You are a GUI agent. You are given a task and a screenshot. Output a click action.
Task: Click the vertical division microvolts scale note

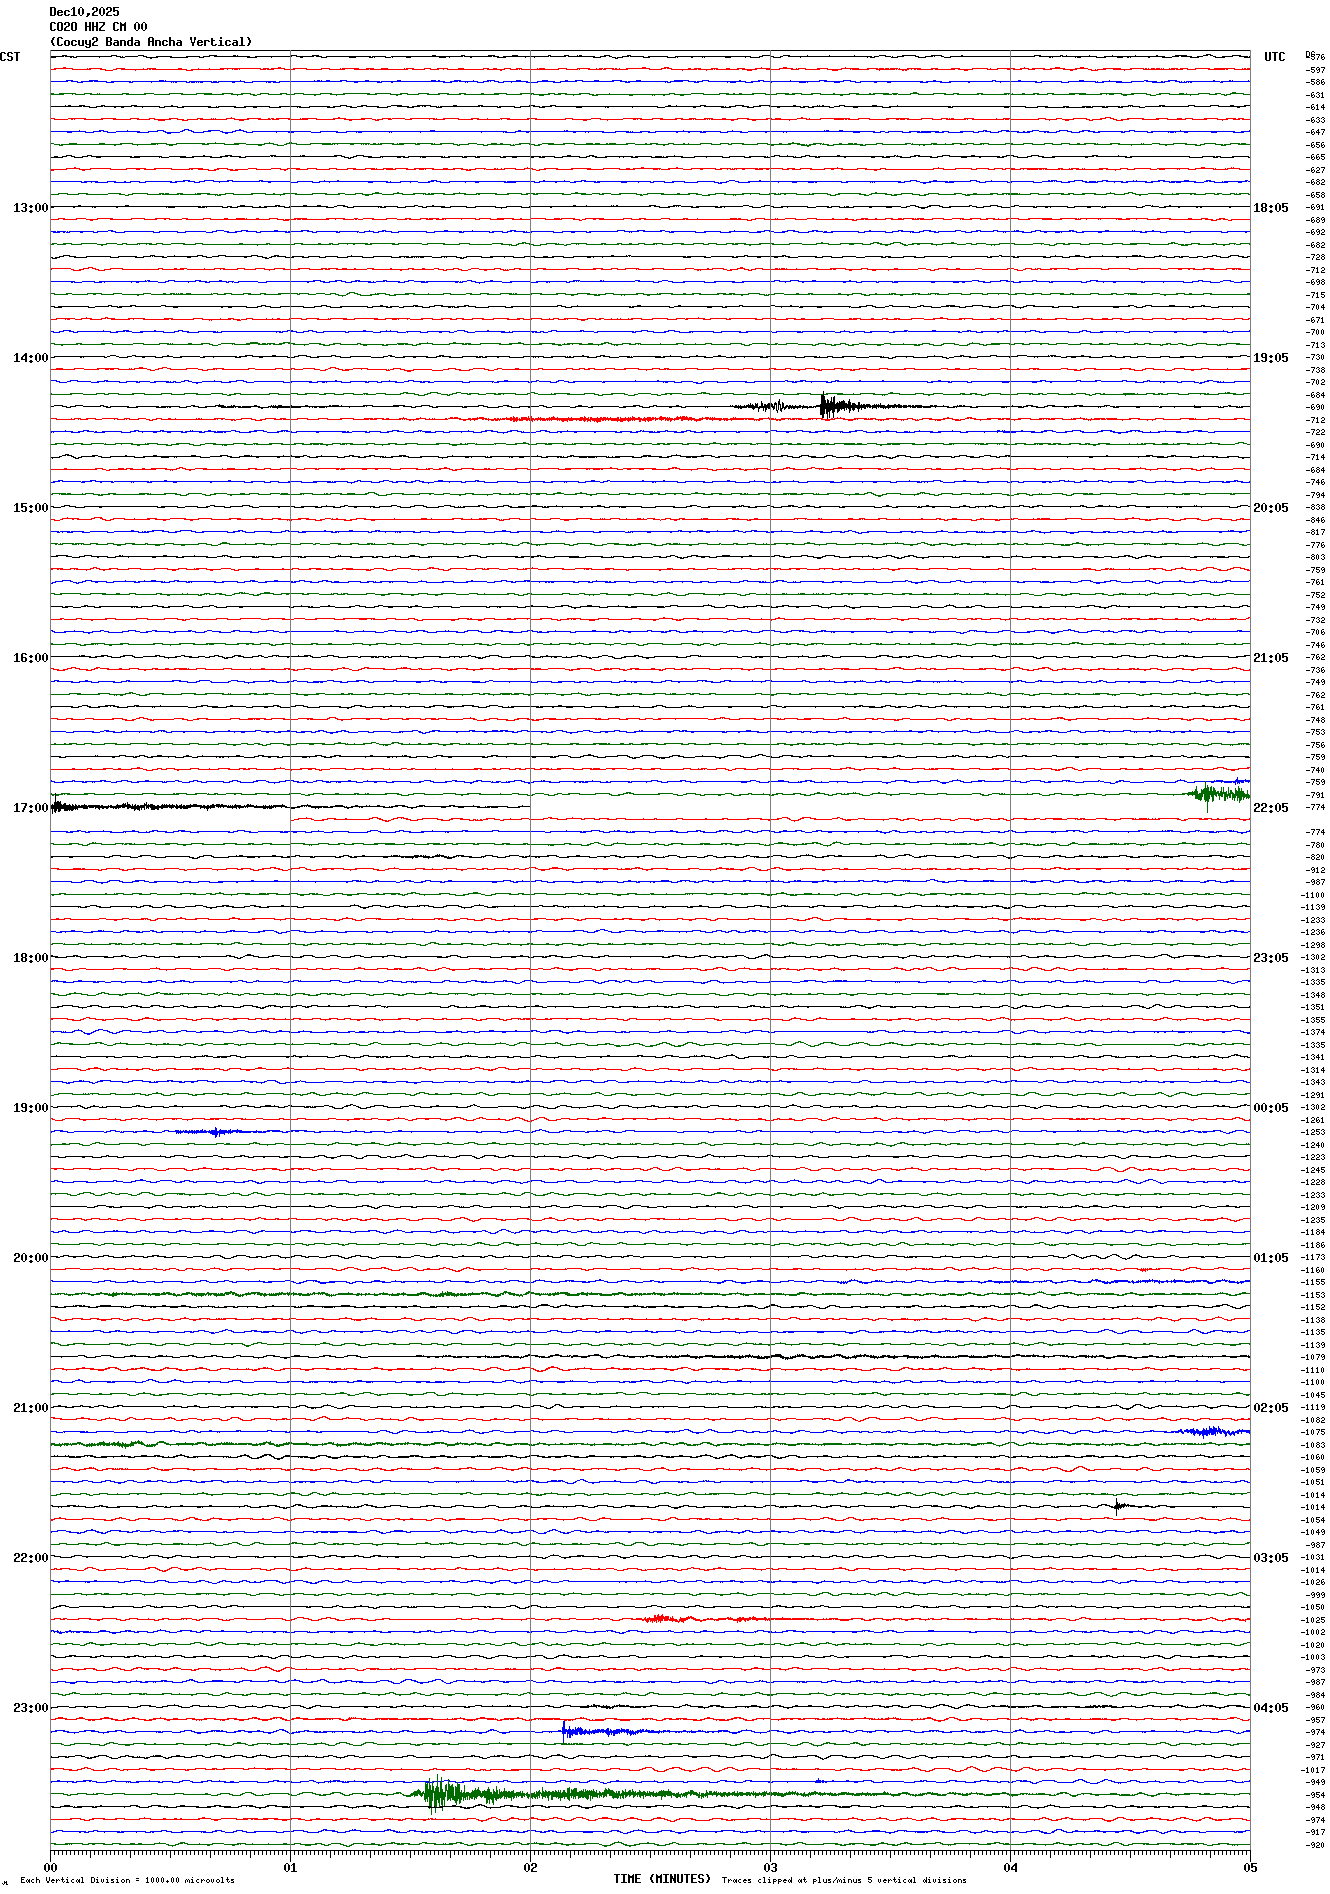pyautogui.click(x=127, y=1880)
